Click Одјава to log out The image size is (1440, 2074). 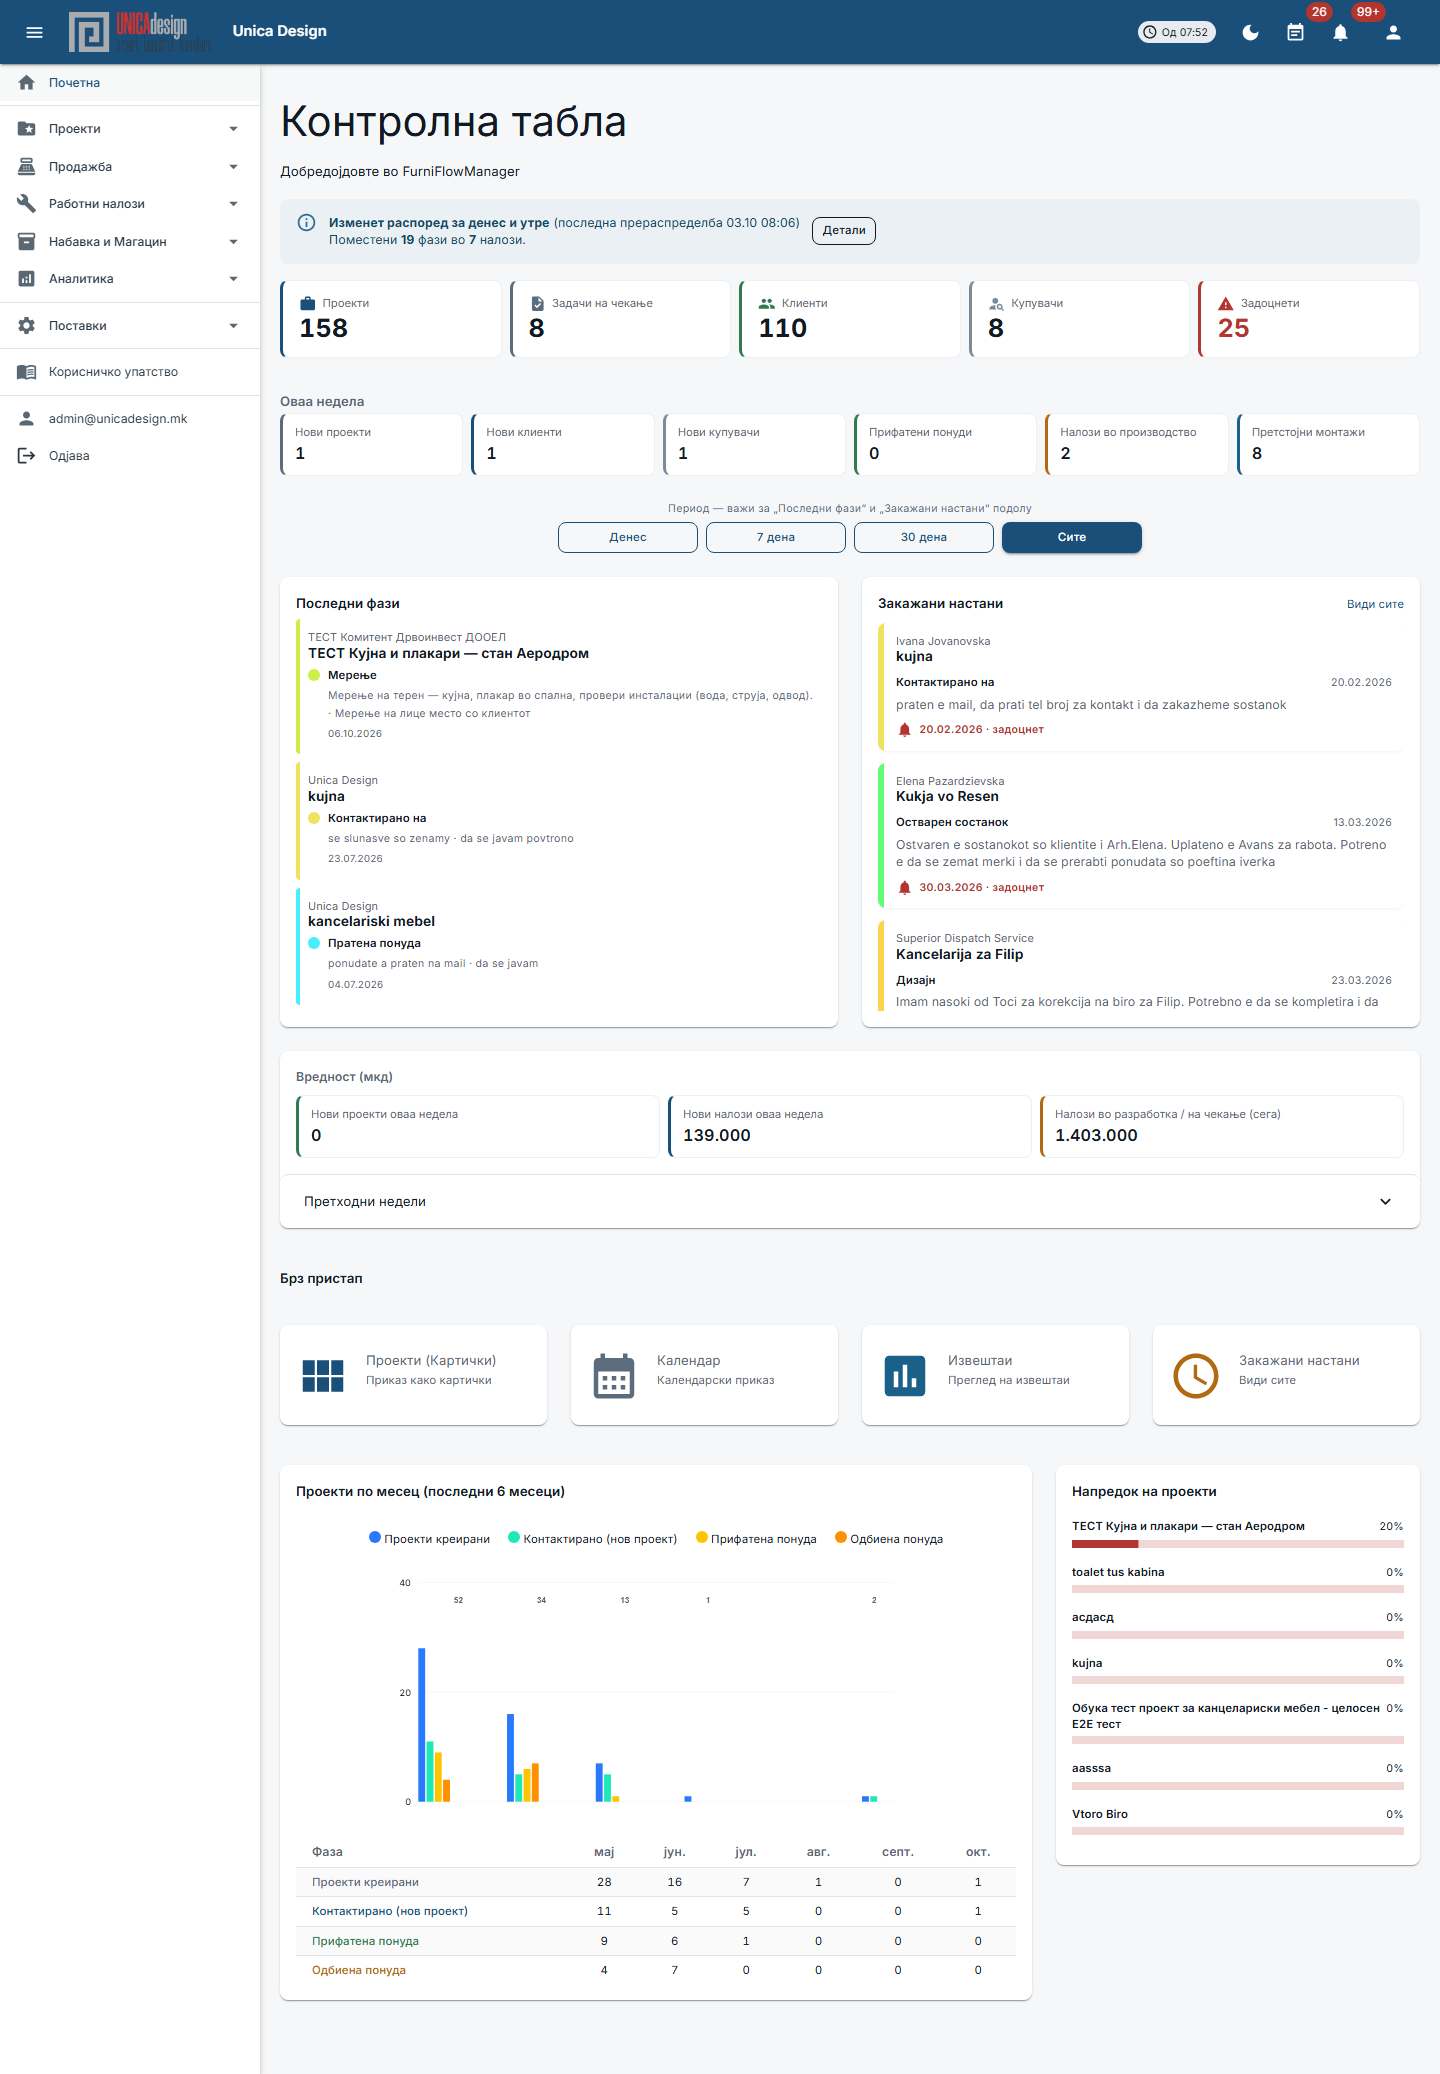pyautogui.click(x=130, y=456)
